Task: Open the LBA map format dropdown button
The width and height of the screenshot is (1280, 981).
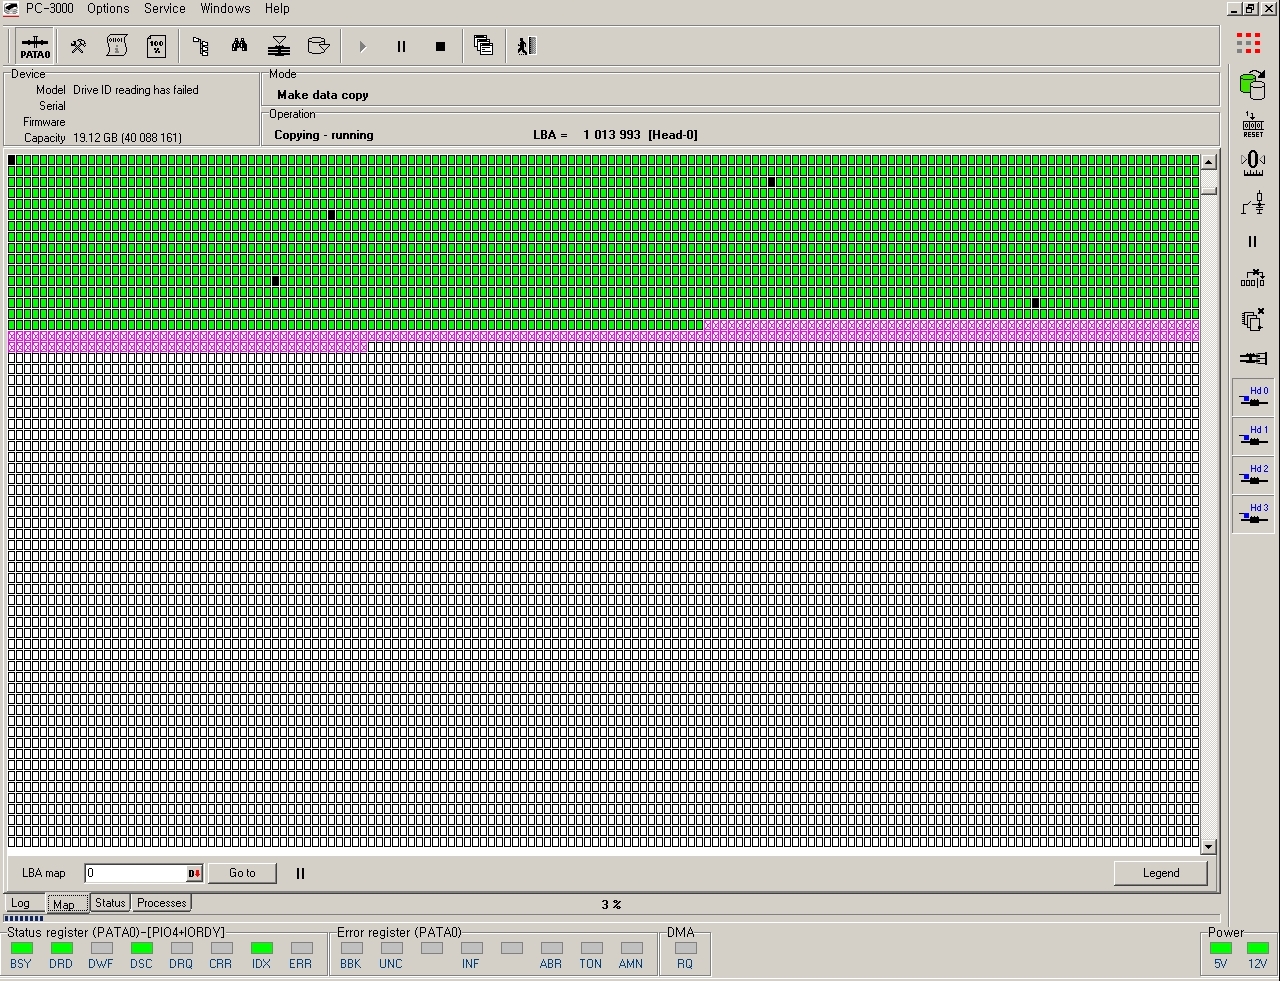Action: pos(194,873)
